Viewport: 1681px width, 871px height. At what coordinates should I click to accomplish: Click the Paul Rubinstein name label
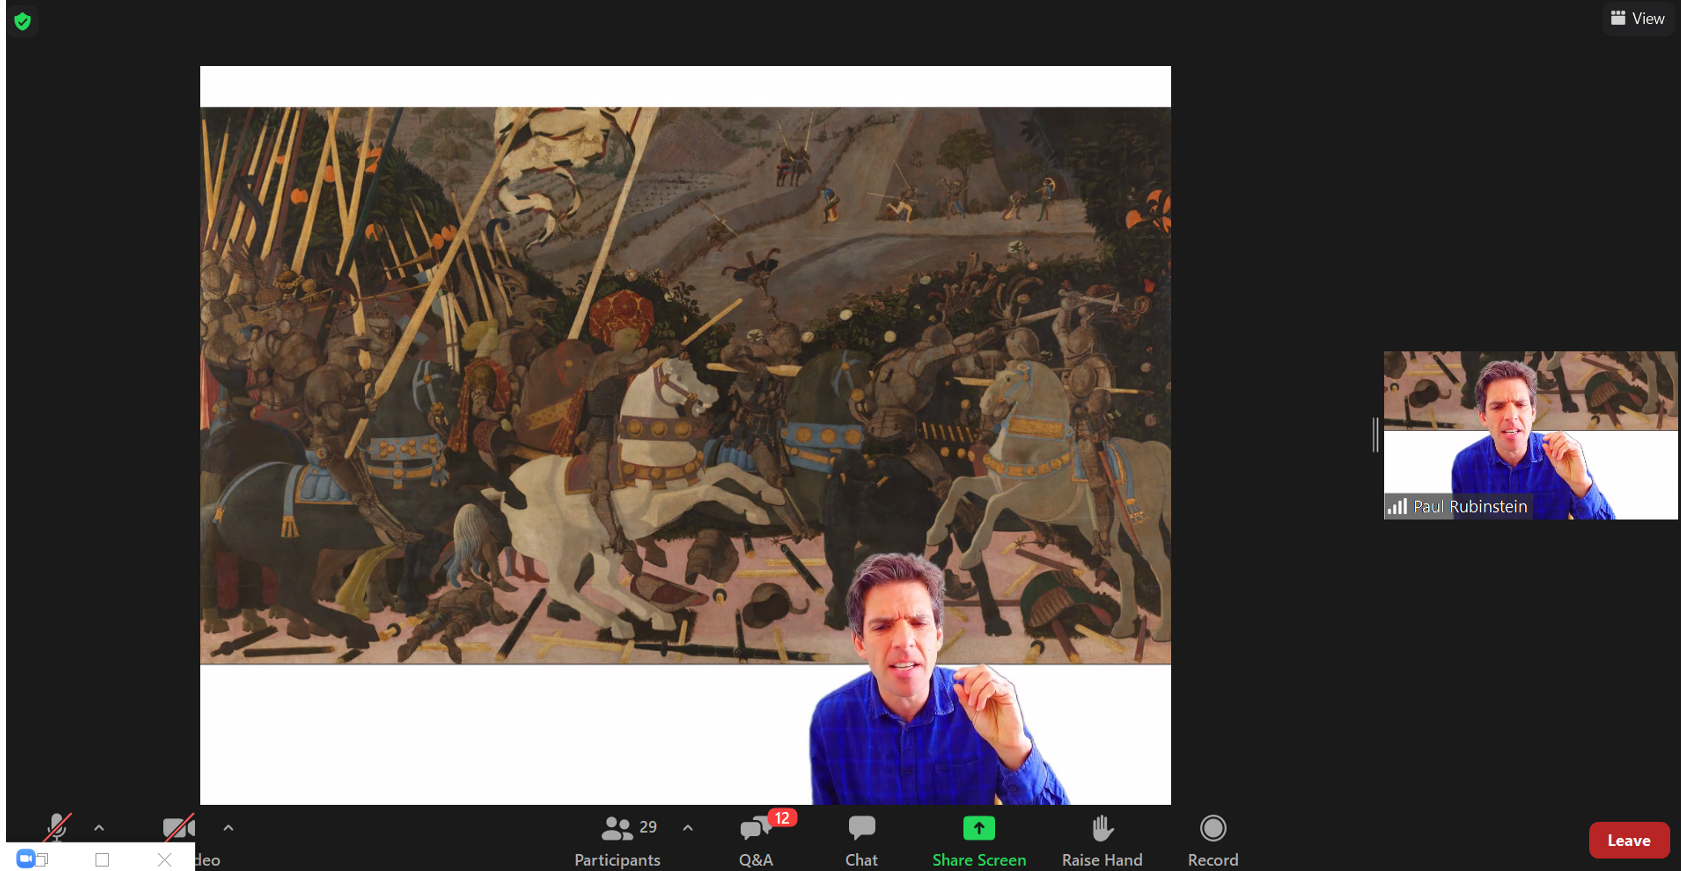click(x=1469, y=507)
